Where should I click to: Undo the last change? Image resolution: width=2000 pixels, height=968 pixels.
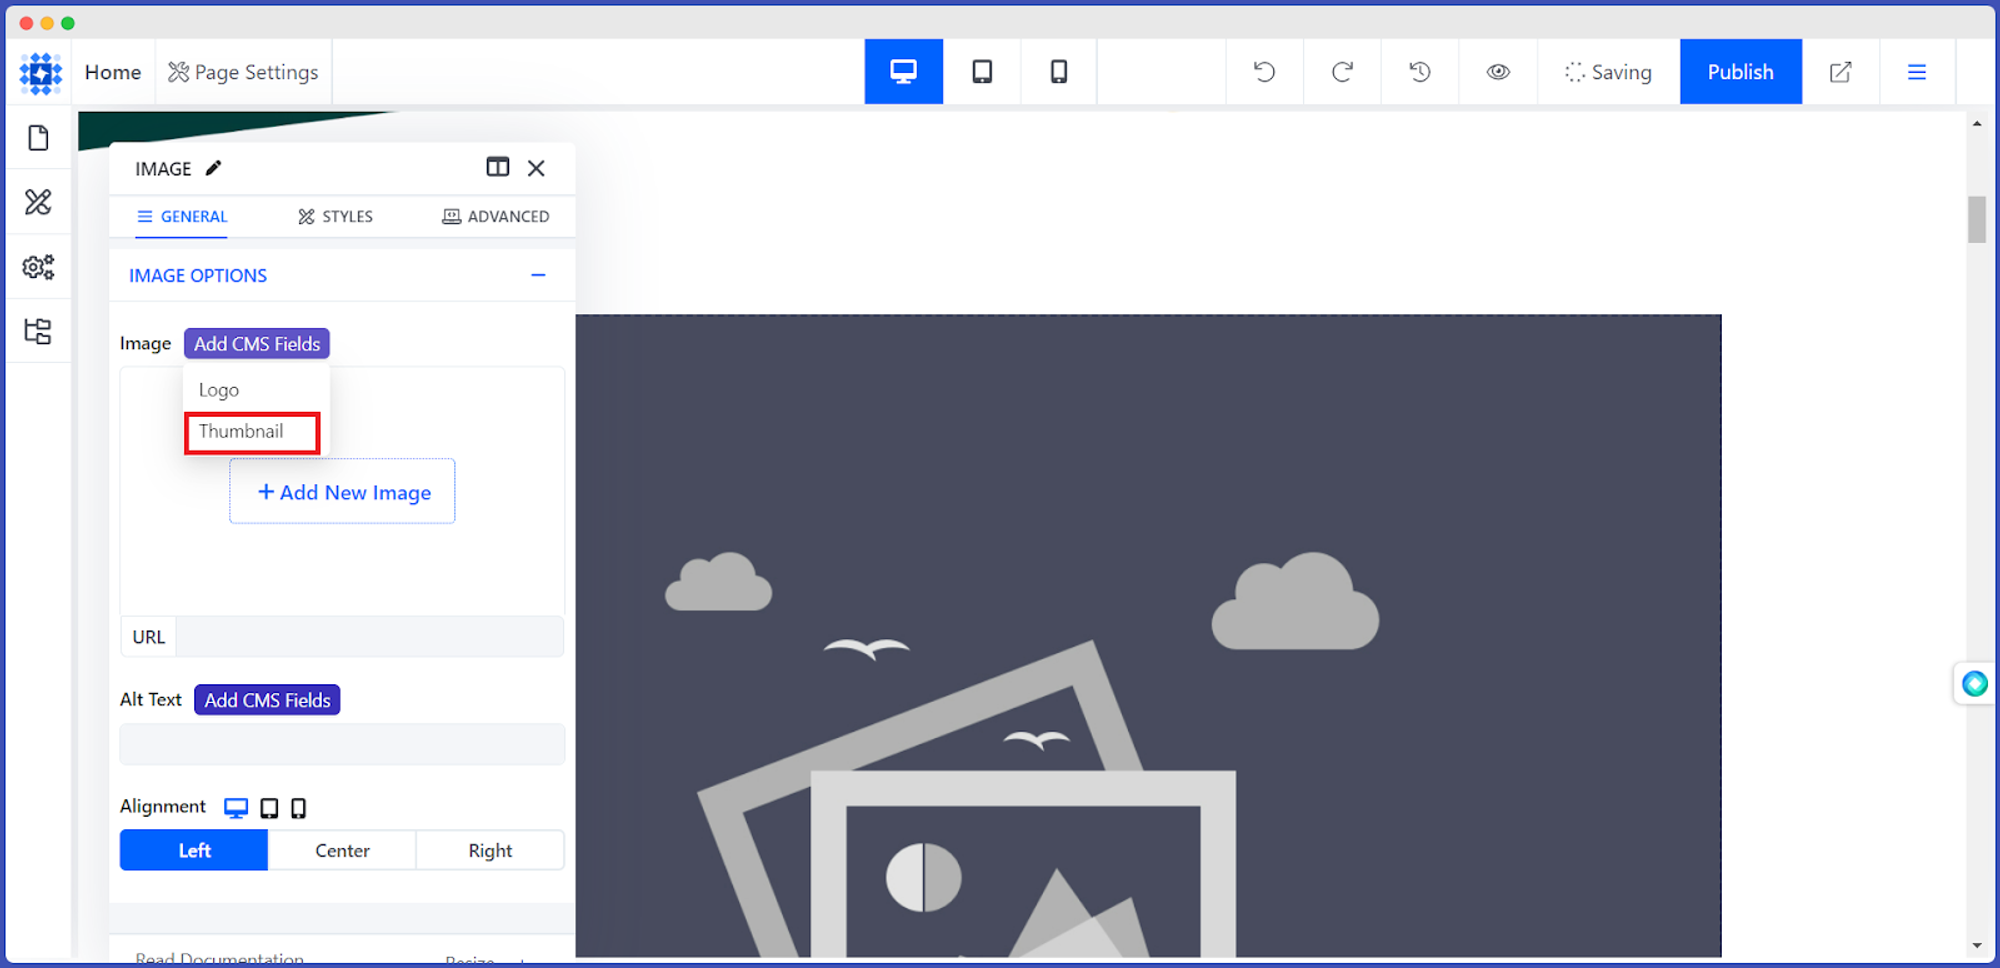[x=1264, y=72]
